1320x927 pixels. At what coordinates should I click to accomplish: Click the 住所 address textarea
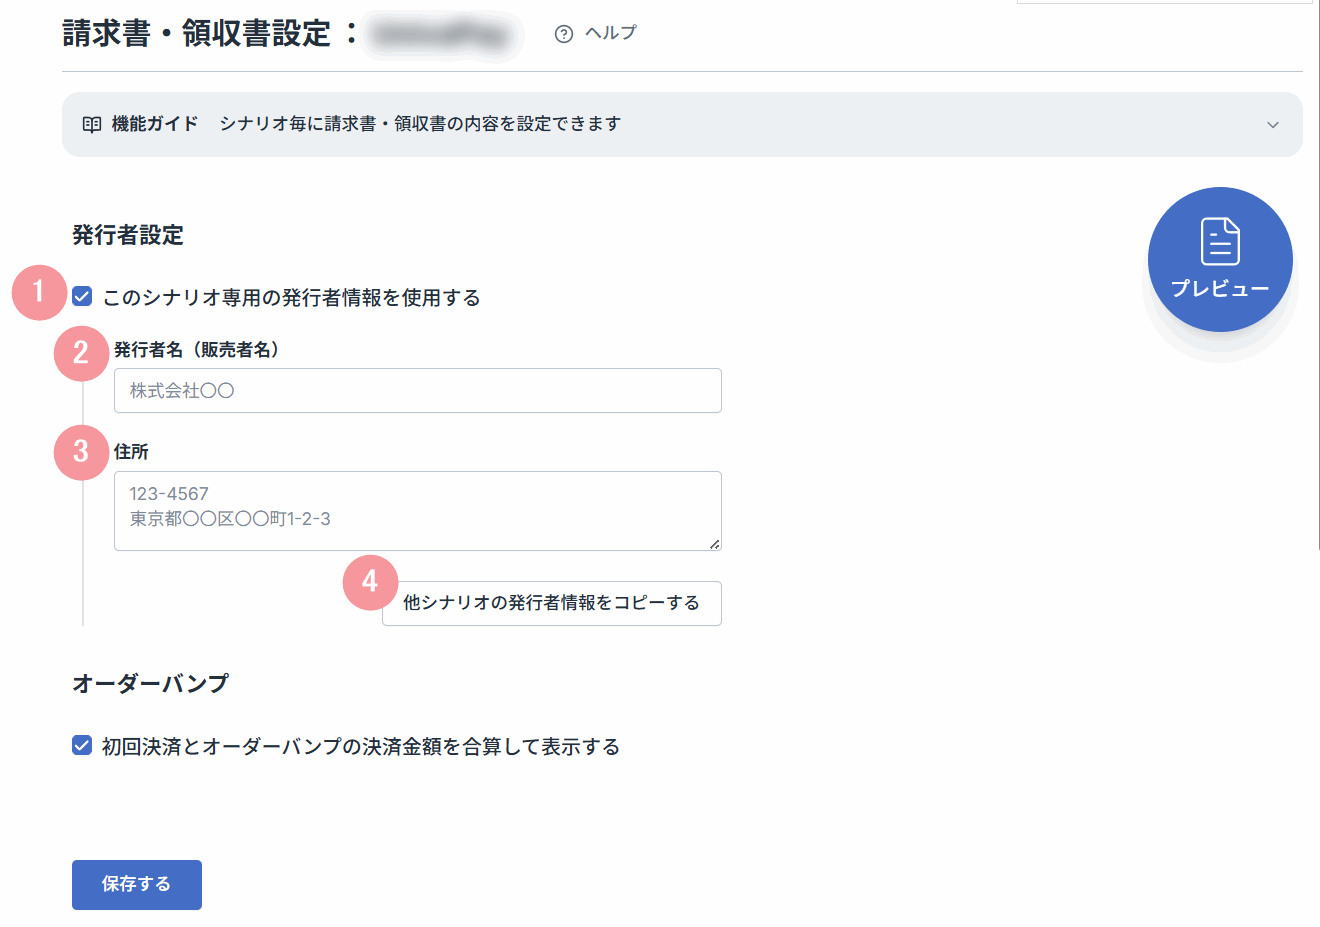click(x=418, y=511)
